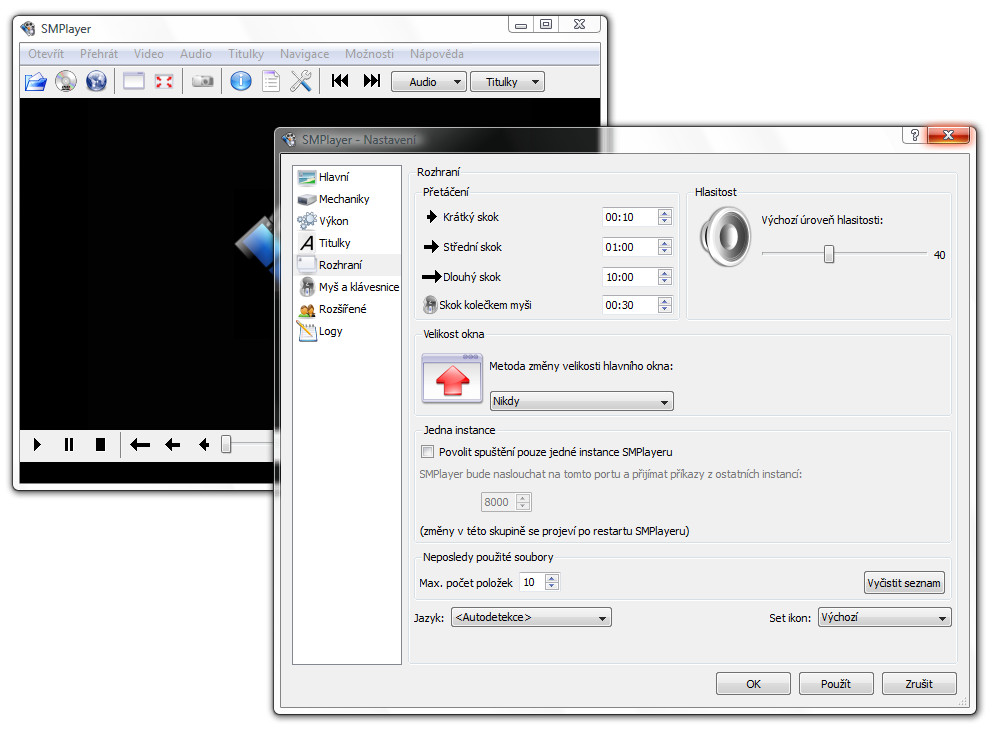This screenshot has height=730, width=993.
Task: Open the DVD disc icon in SMPlayer toolbar
Action: click(66, 82)
